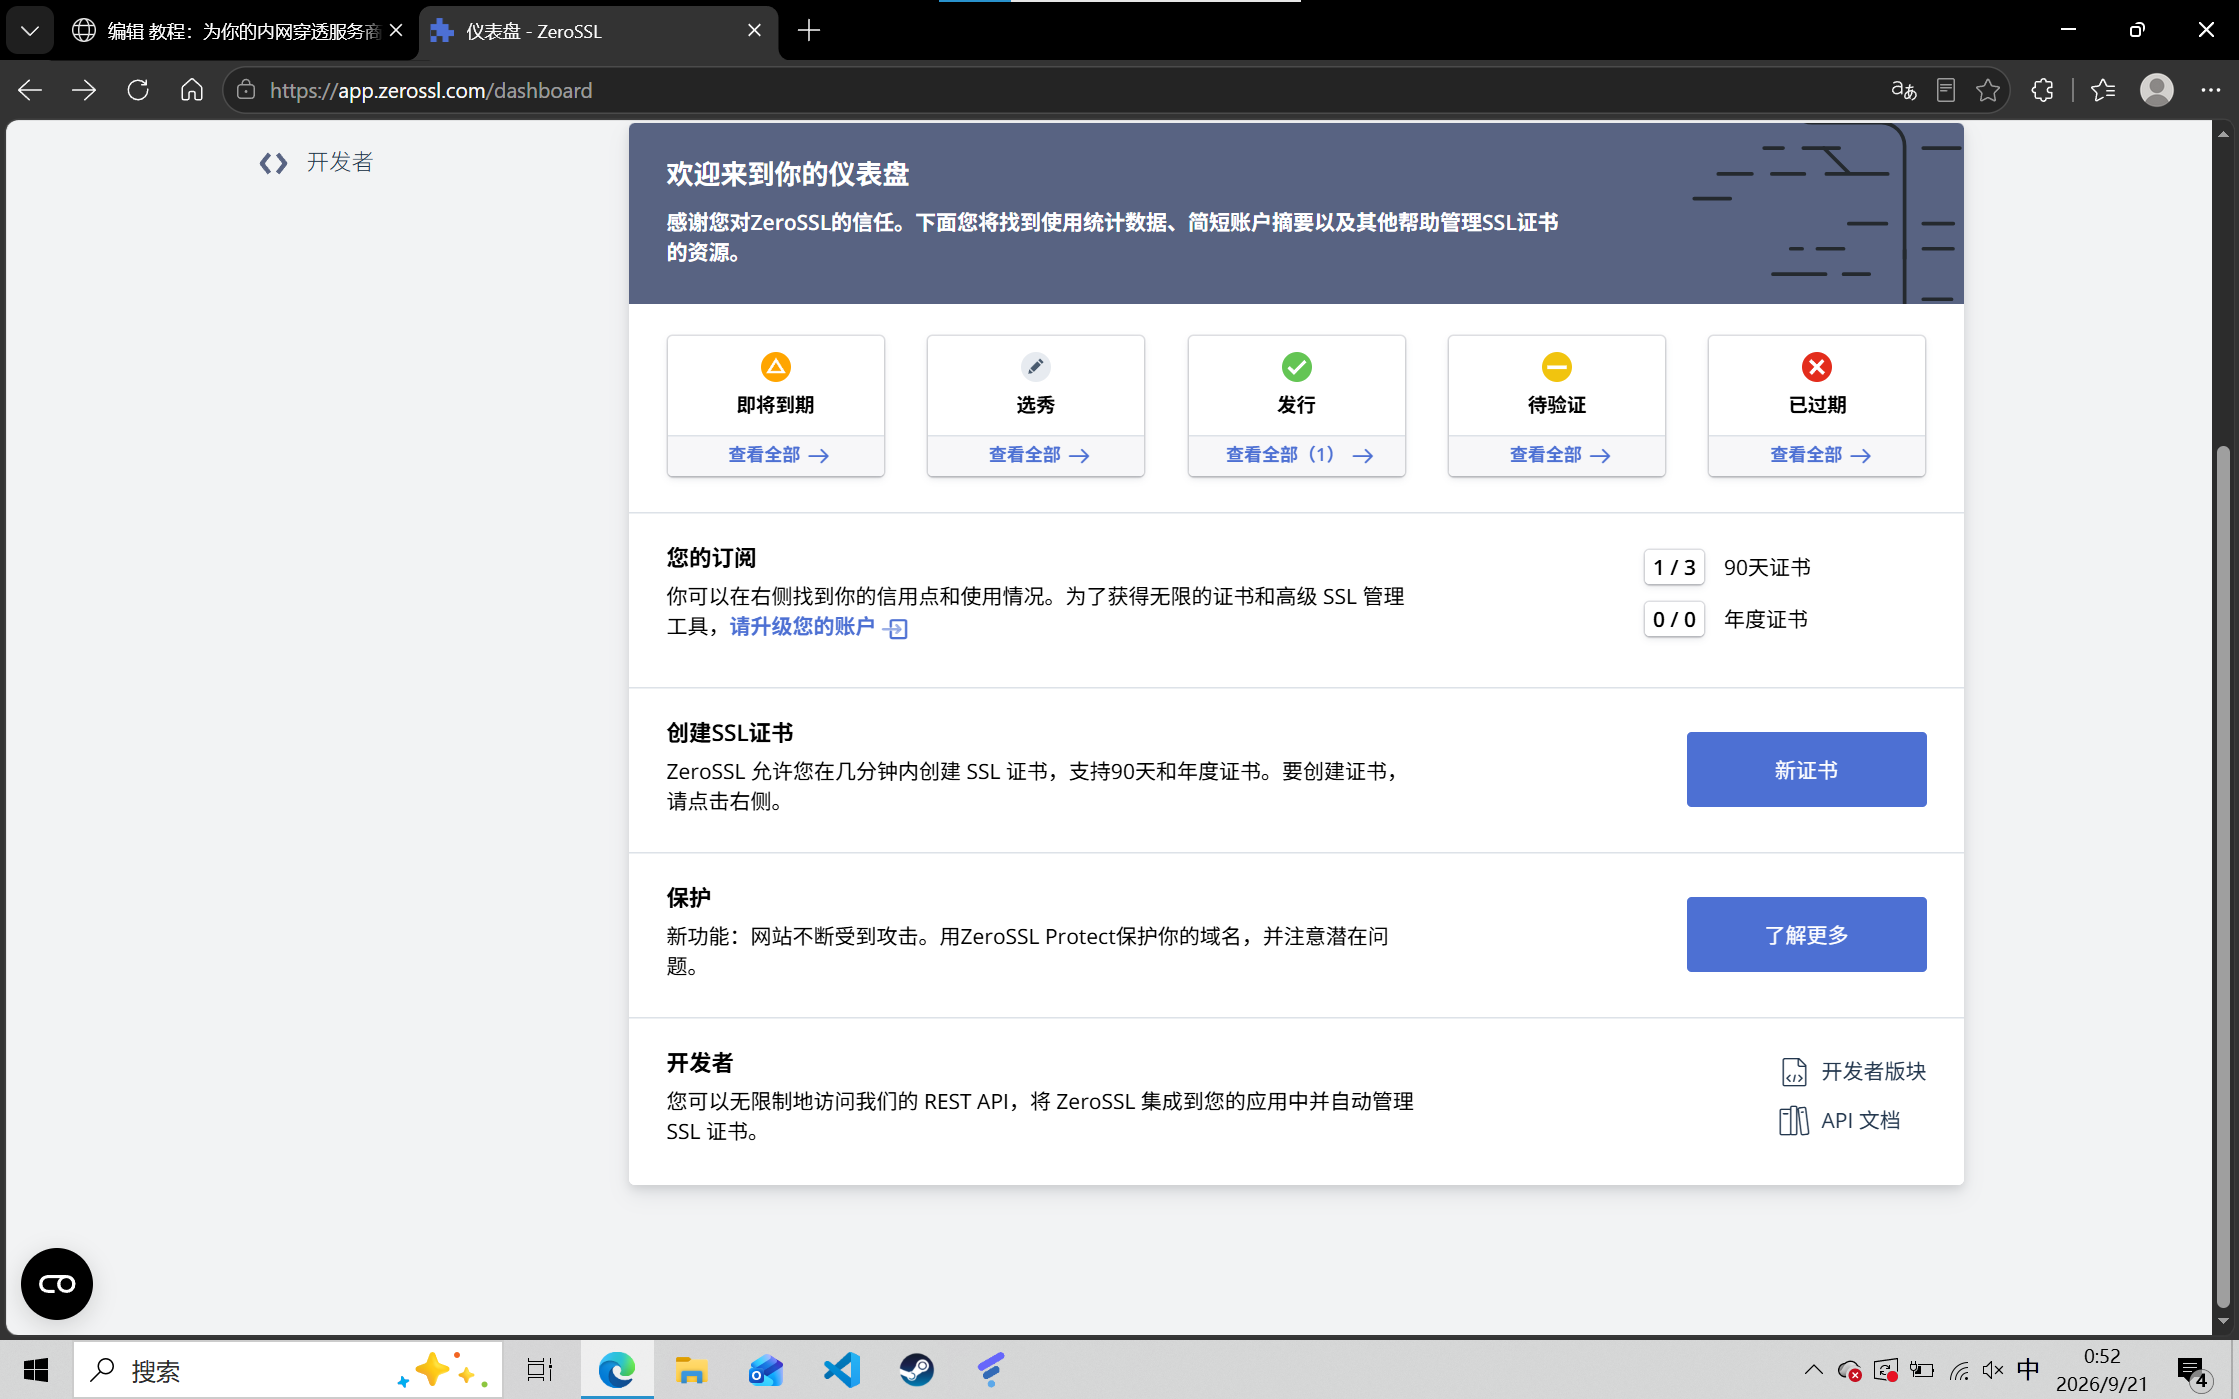Viewport: 2239px width, 1399px height.
Task: Switch to the 编辑 教程 tab
Action: (x=238, y=31)
